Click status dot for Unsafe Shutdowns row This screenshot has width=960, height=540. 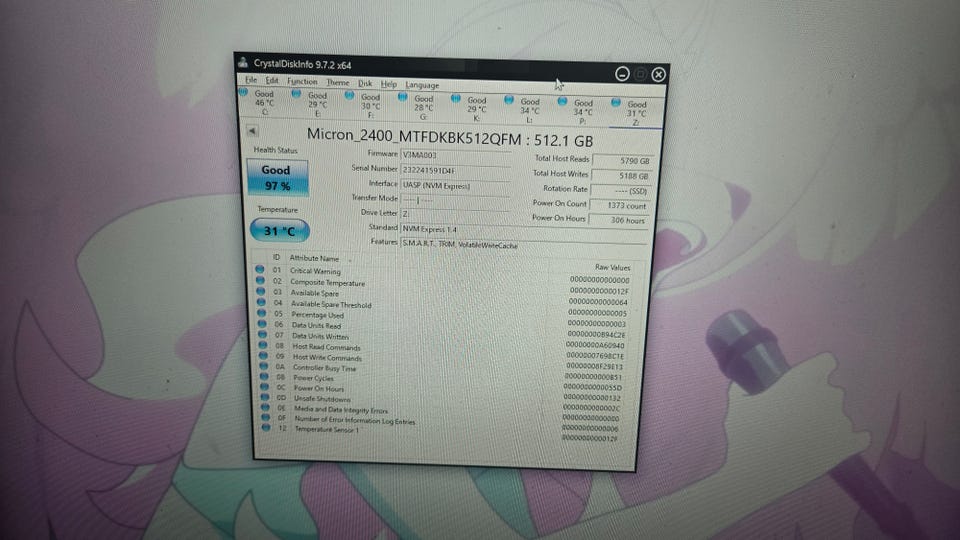coord(265,397)
